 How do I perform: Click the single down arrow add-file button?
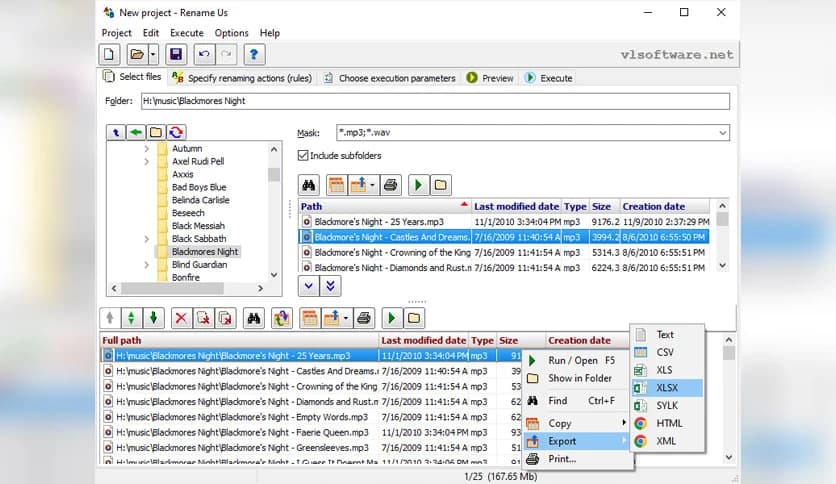pos(309,286)
